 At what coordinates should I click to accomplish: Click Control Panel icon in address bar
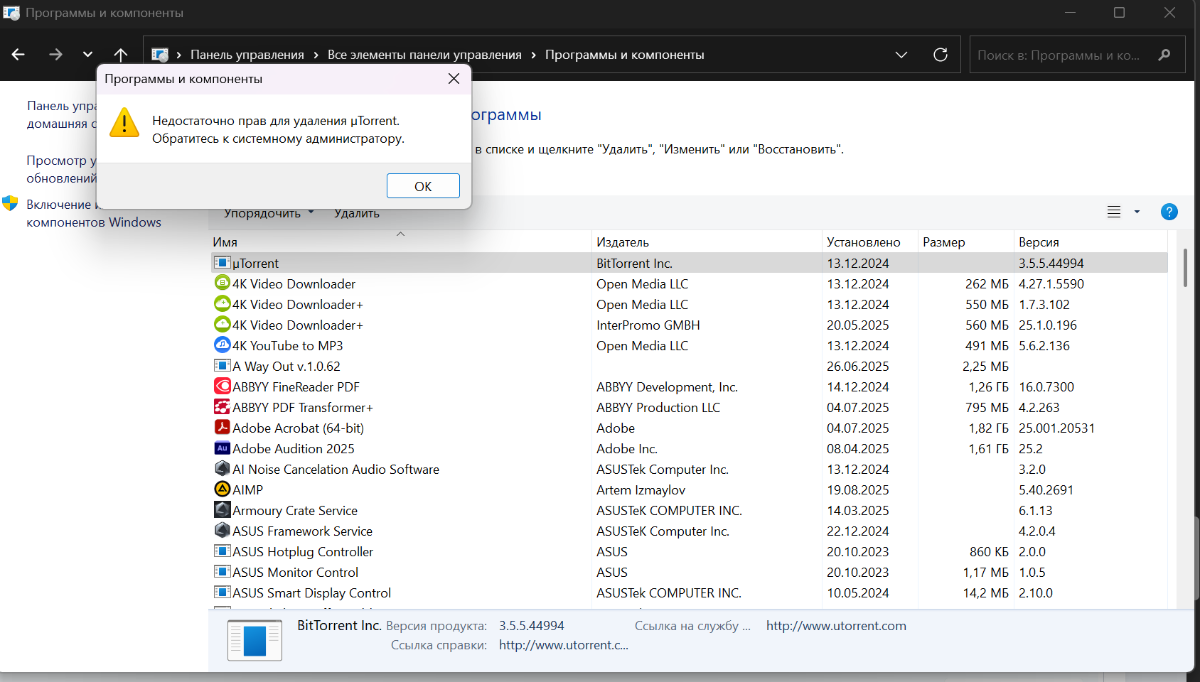(160, 55)
